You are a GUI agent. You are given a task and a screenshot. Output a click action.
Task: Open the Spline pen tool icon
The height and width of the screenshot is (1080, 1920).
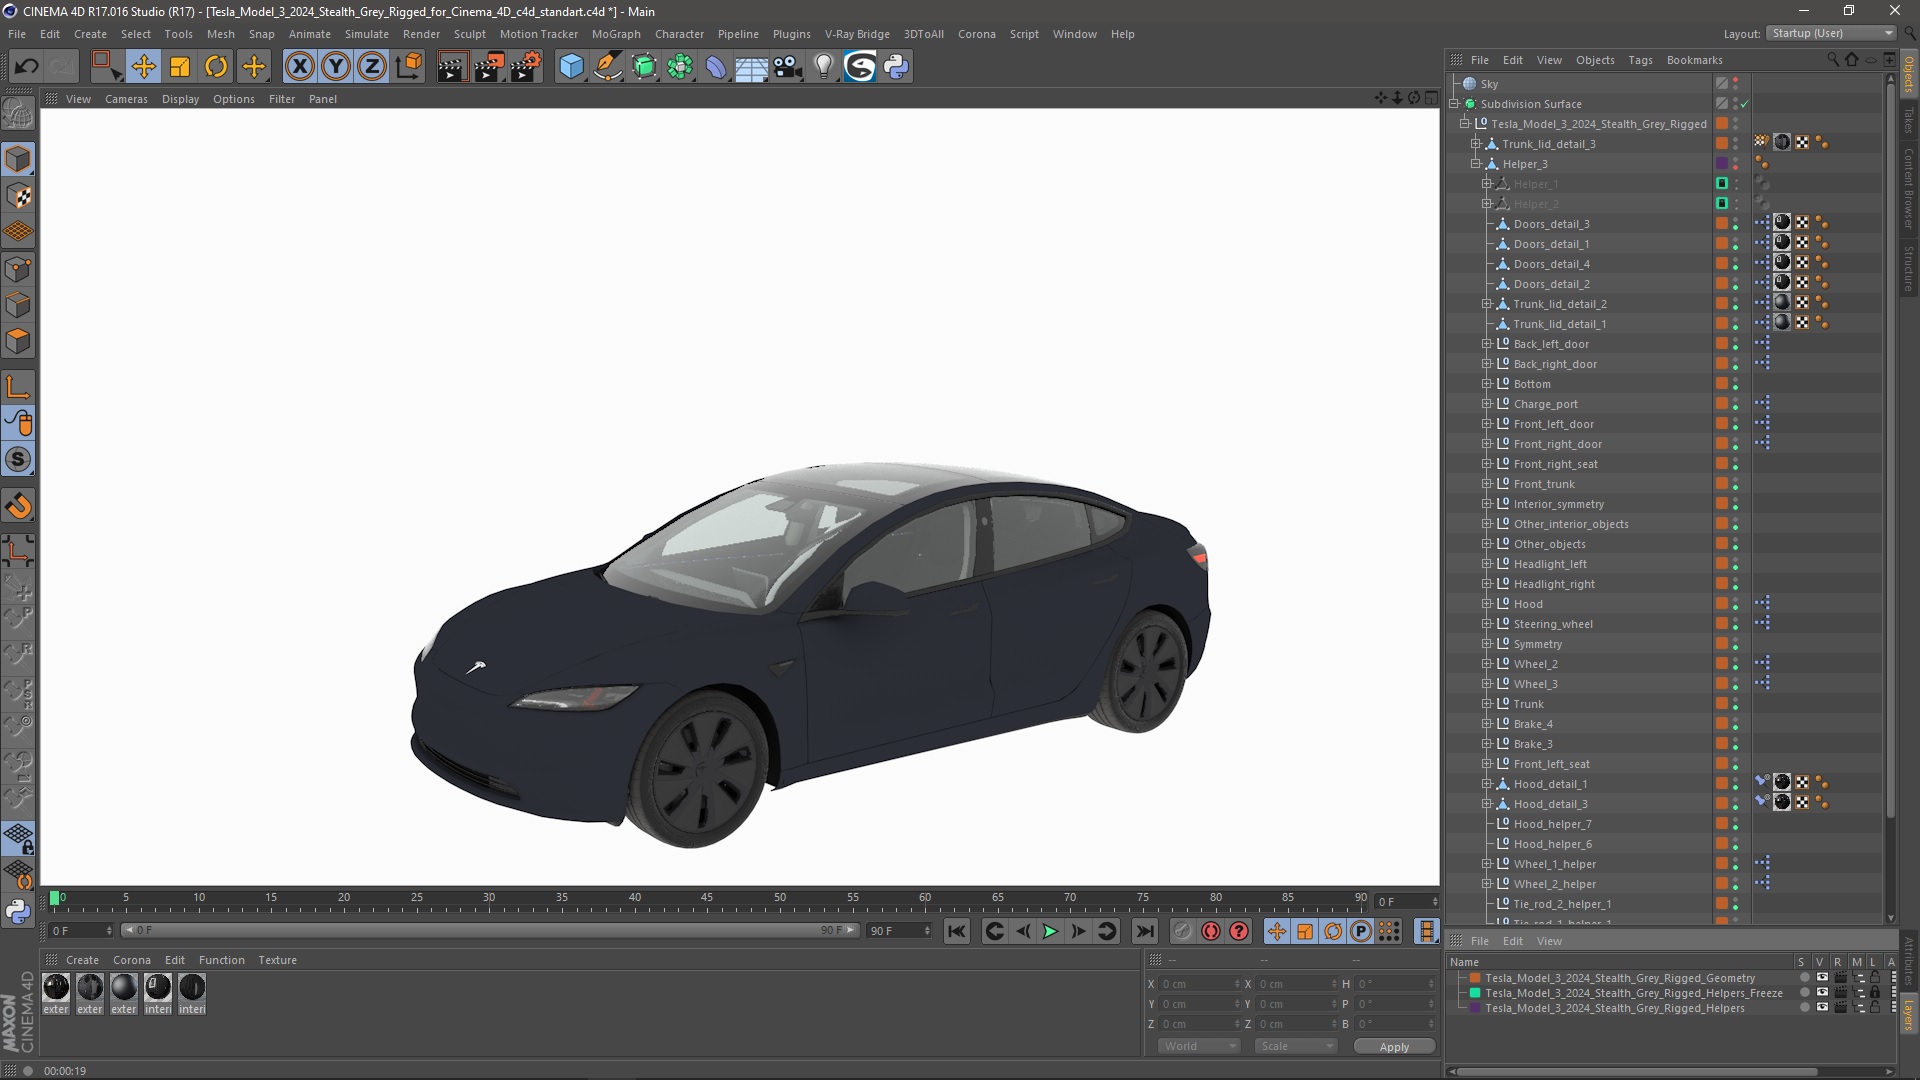(607, 67)
